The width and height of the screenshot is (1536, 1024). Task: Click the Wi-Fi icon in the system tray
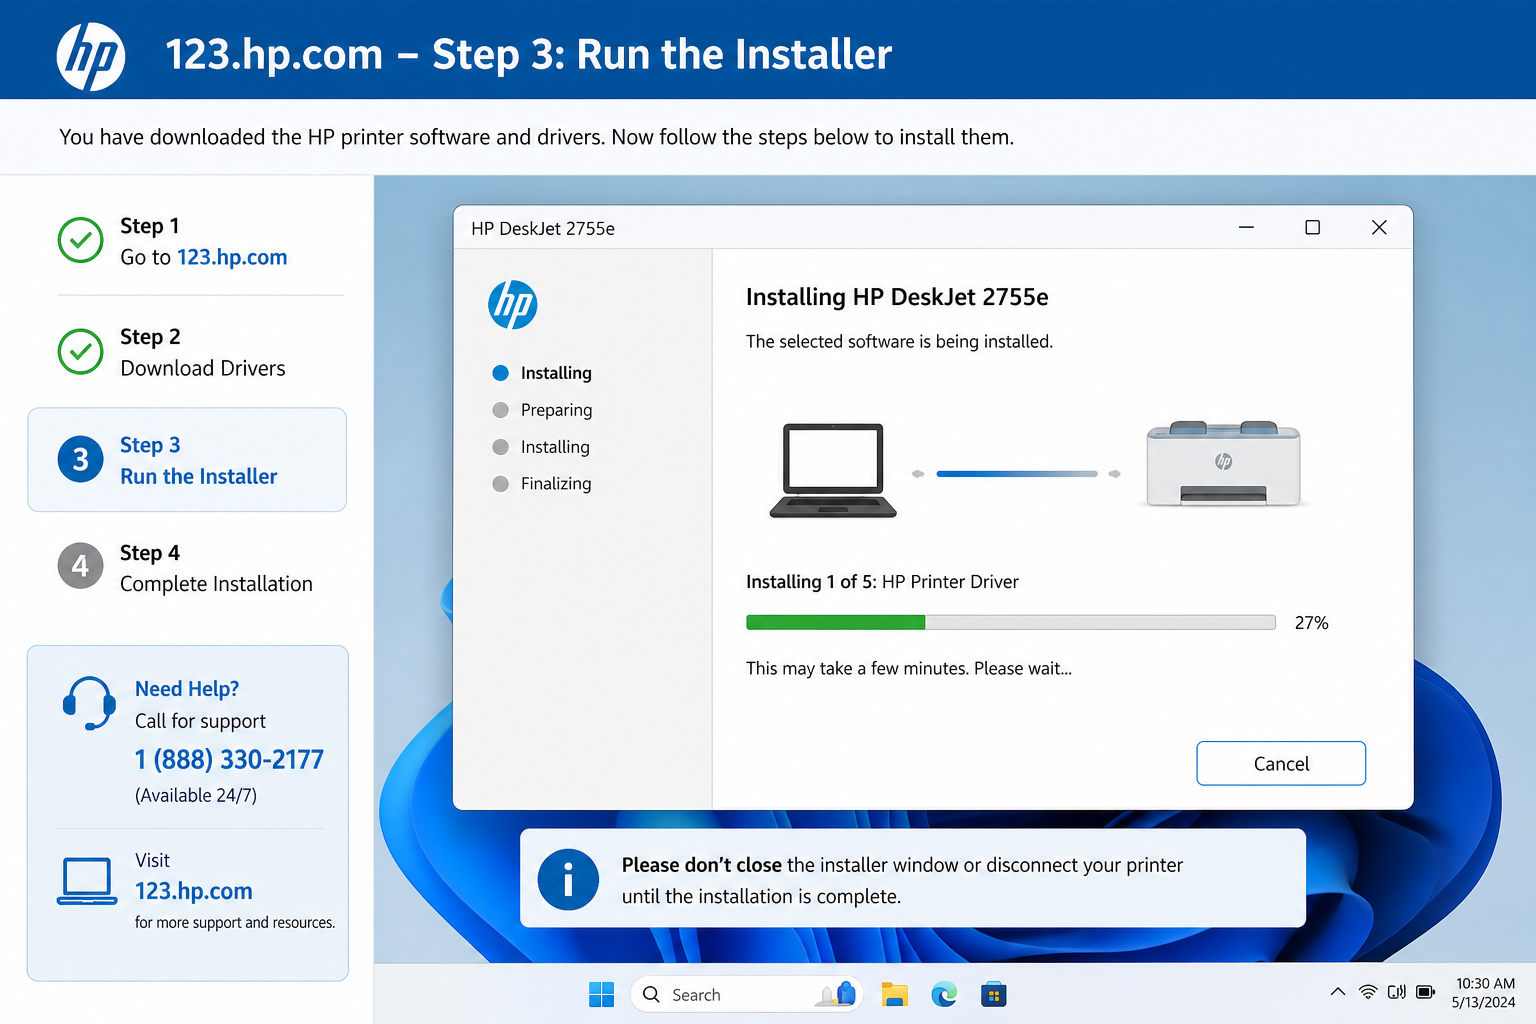[x=1368, y=992]
